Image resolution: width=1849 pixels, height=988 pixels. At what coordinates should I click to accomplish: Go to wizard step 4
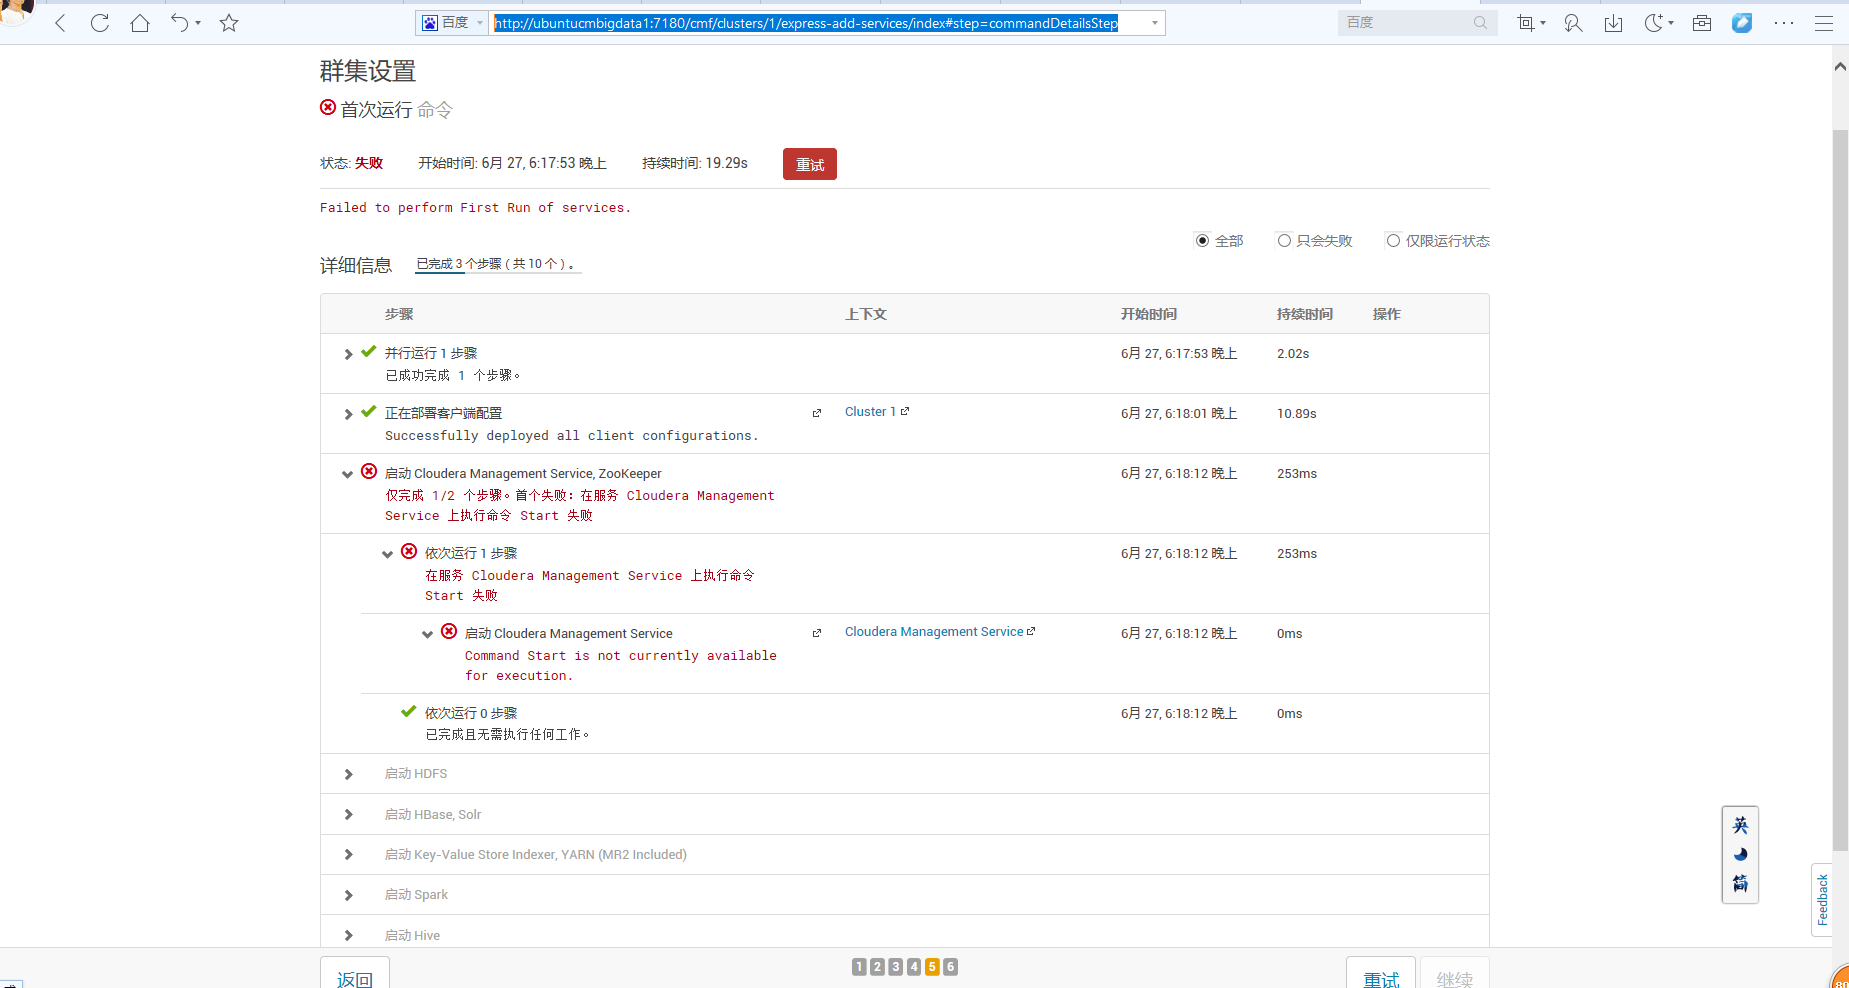coord(914,967)
